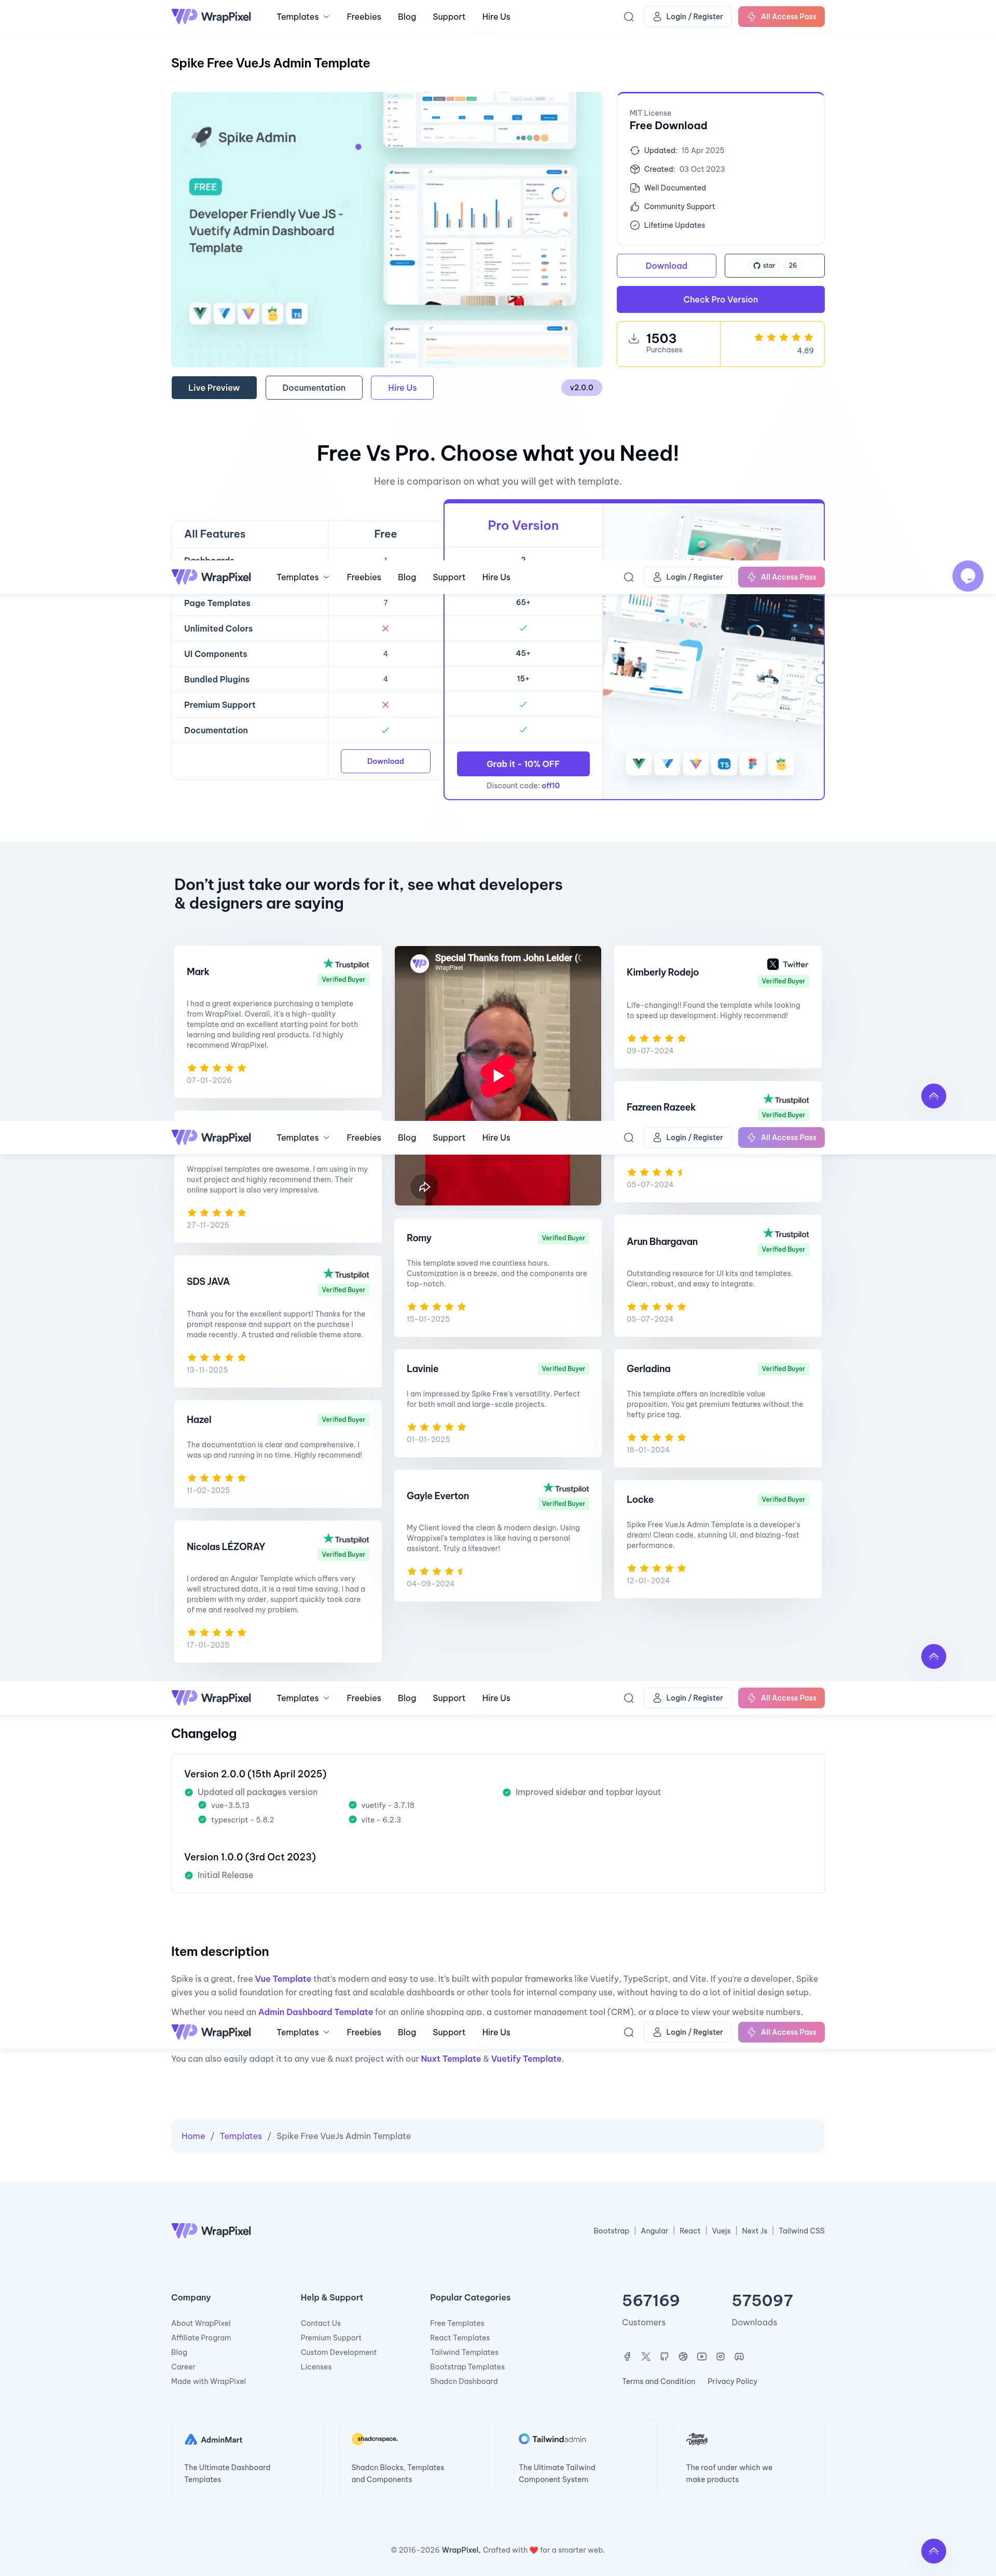Click the Vue icon under Pro Version

click(639, 764)
